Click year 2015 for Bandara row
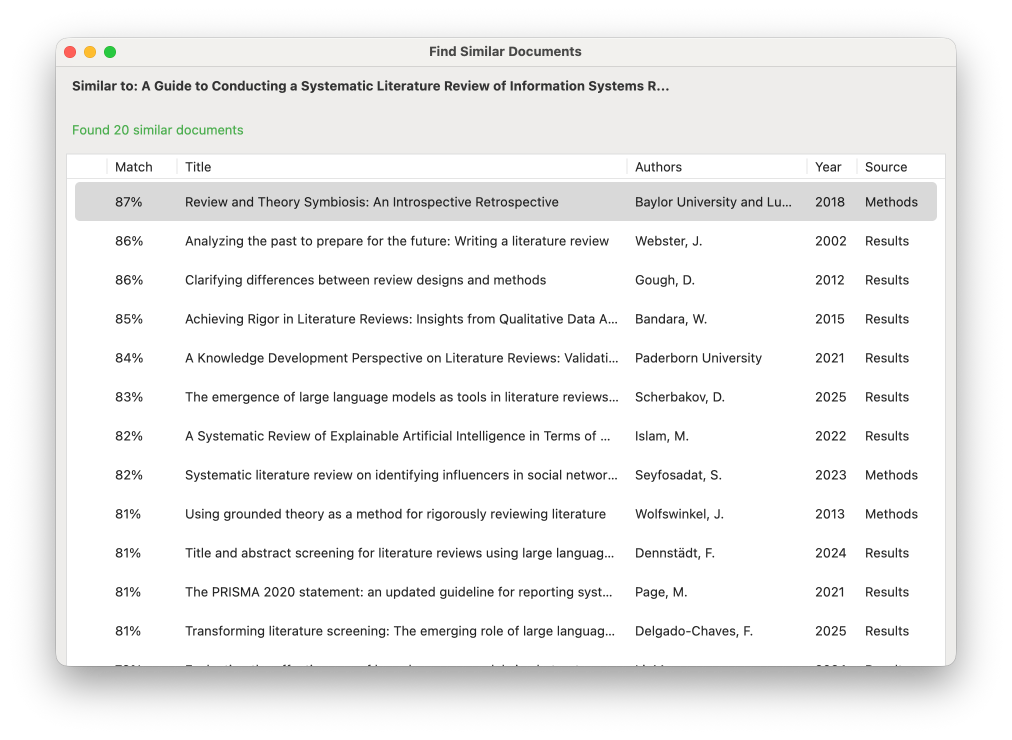 830,319
